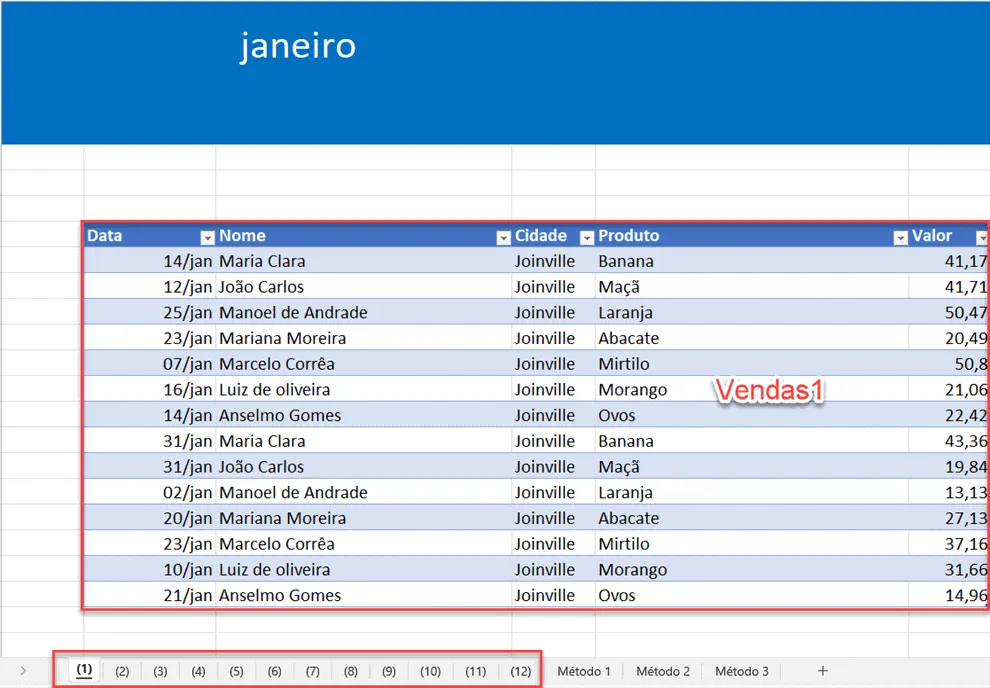Switch to sheet tab (7)
This screenshot has height=688, width=990.
click(x=313, y=671)
